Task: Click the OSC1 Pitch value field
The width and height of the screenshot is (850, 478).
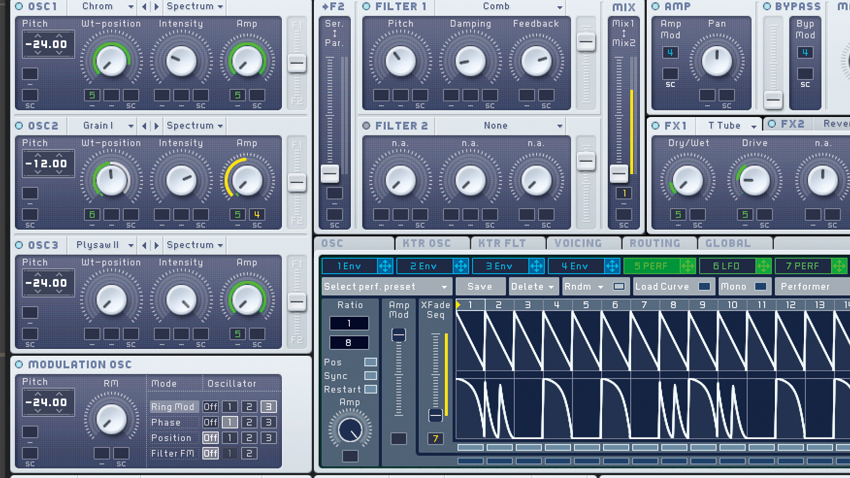Action: [x=48, y=44]
